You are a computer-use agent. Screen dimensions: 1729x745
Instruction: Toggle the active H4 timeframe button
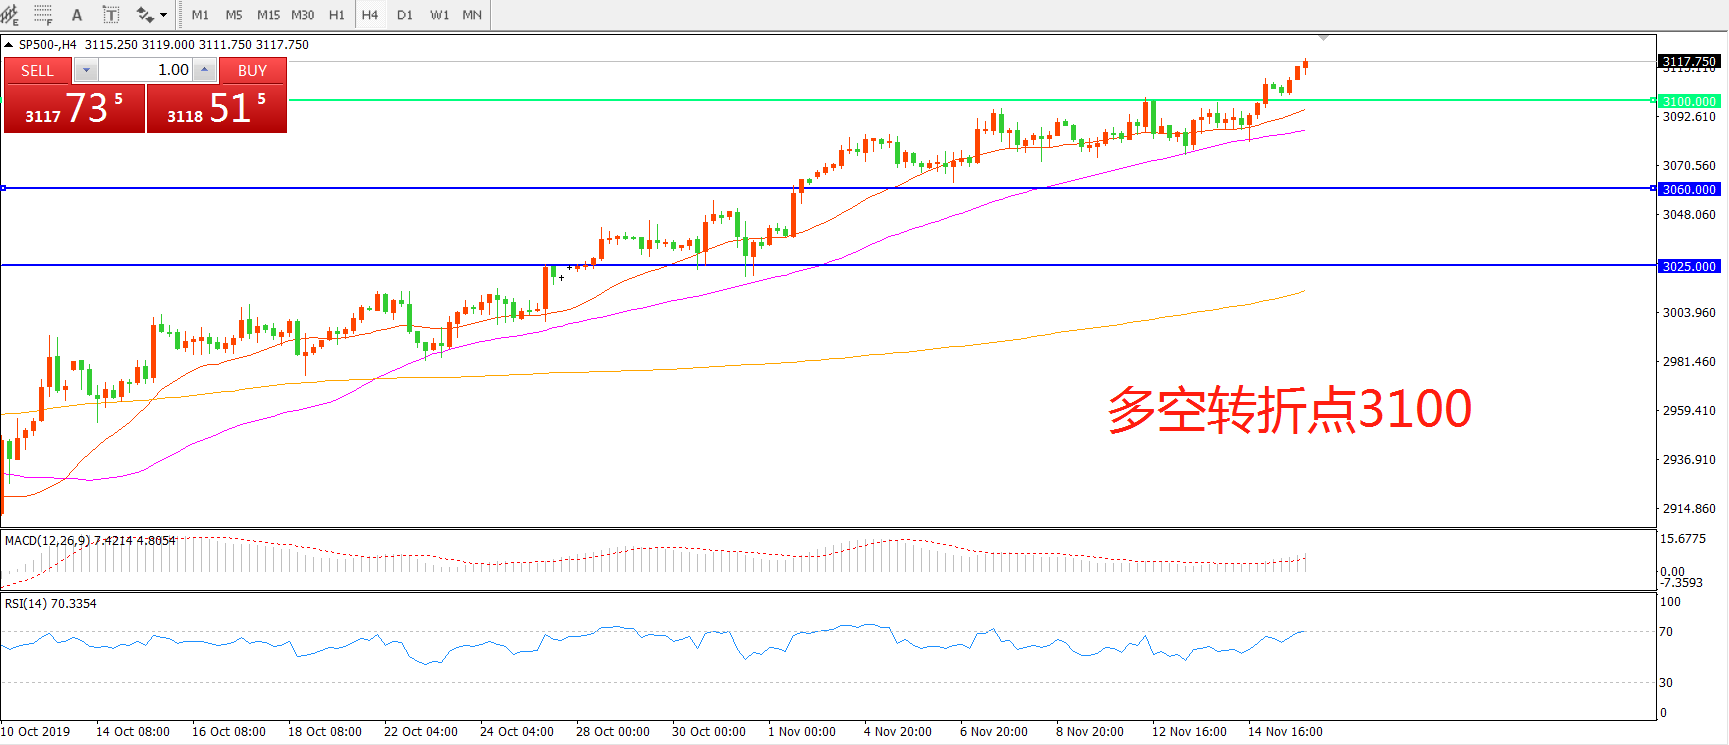(x=370, y=15)
